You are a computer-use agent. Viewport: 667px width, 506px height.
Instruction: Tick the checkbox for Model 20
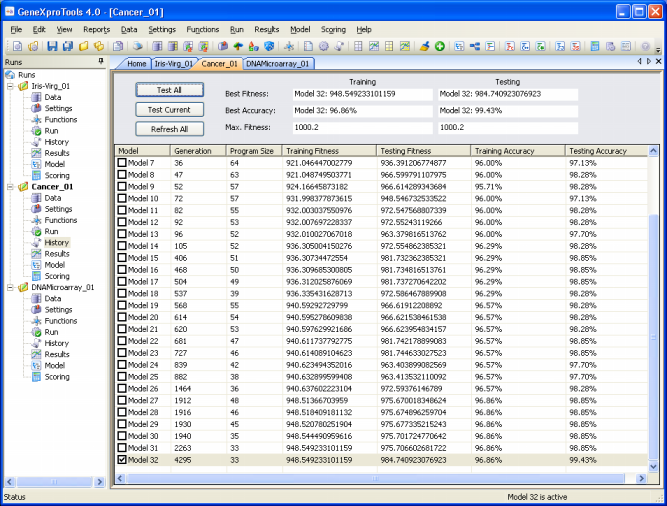pyautogui.click(x=123, y=316)
